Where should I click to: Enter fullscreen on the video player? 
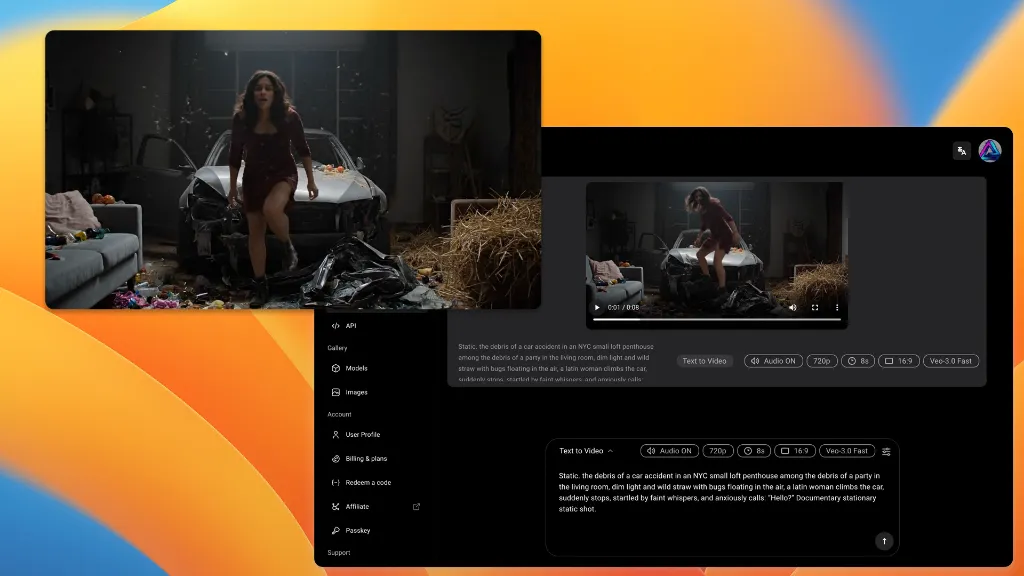815,308
